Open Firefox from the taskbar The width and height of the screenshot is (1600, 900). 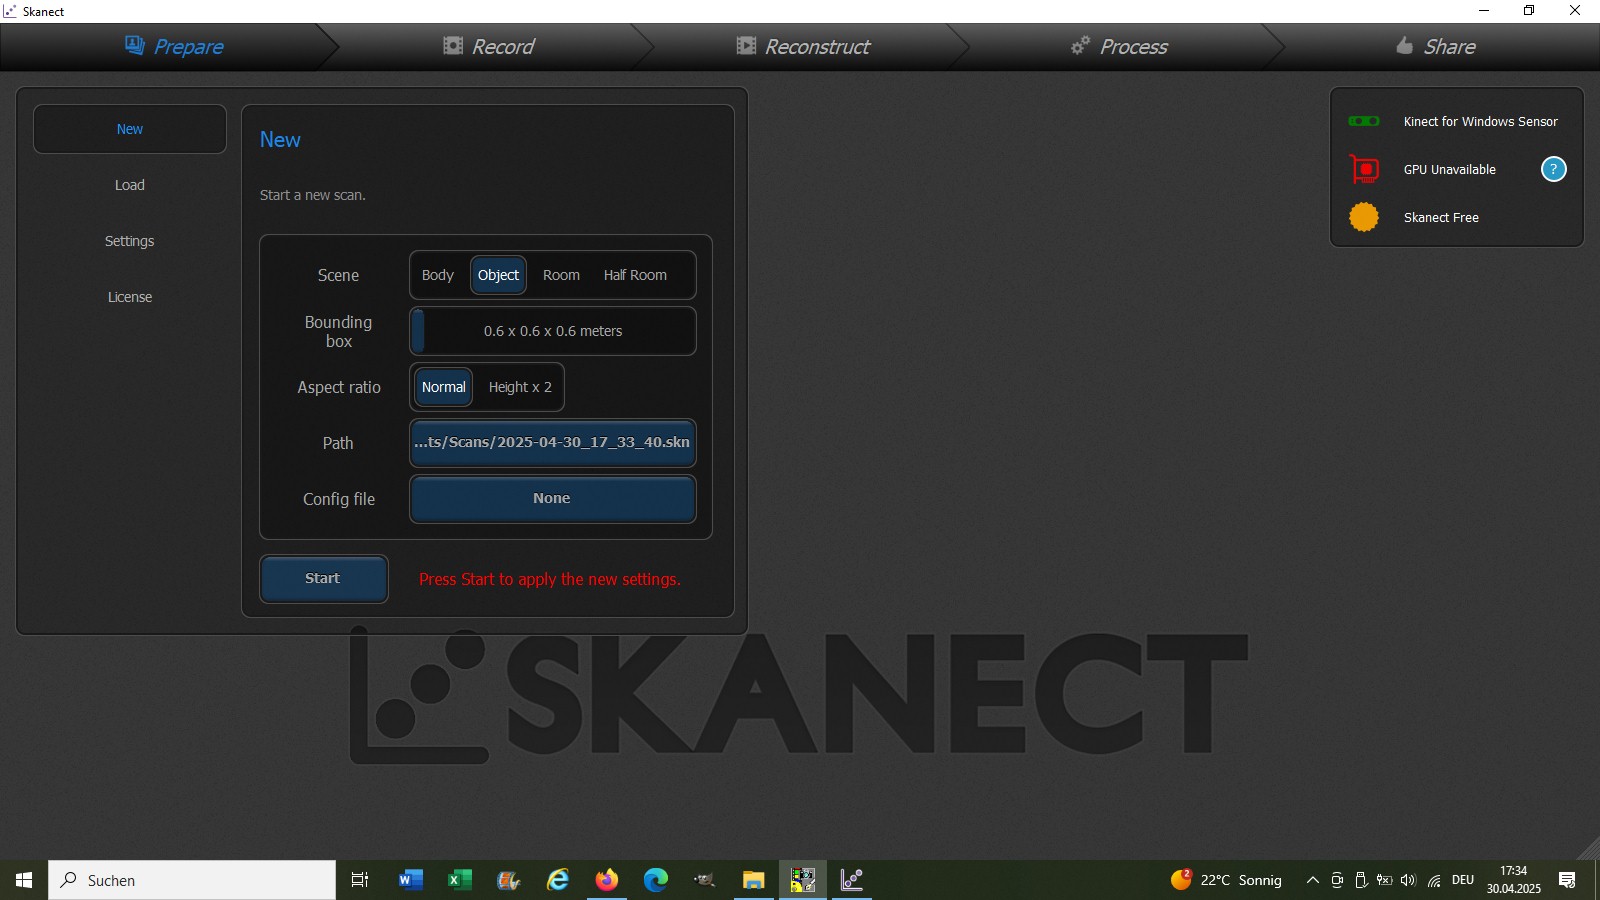[x=607, y=880]
